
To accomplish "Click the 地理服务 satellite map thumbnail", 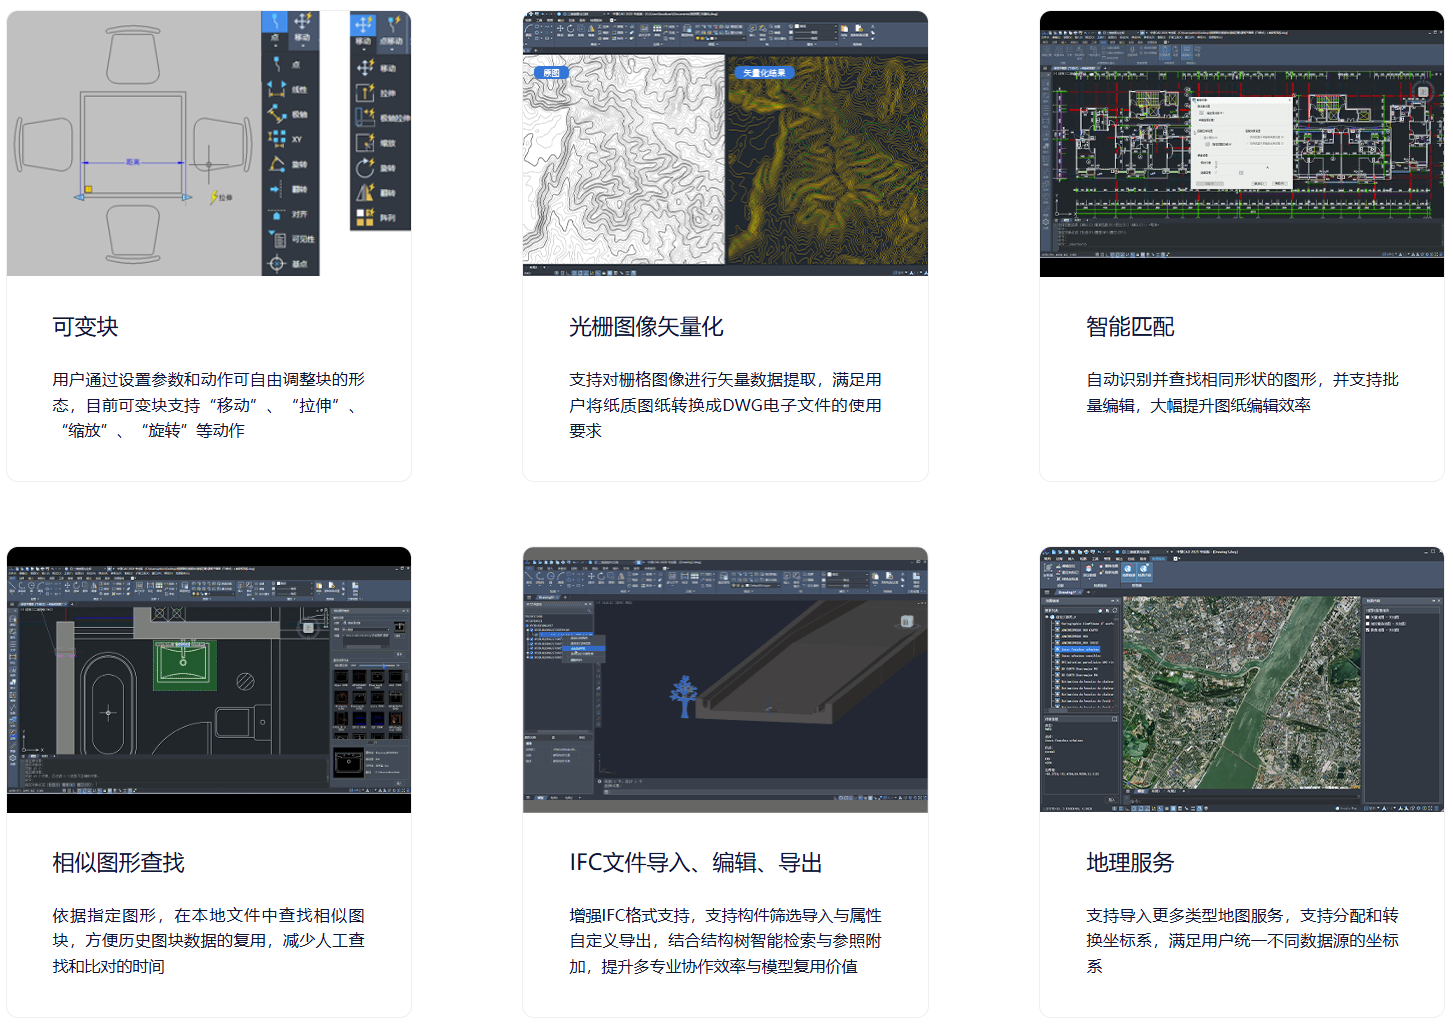I will point(1241,680).
